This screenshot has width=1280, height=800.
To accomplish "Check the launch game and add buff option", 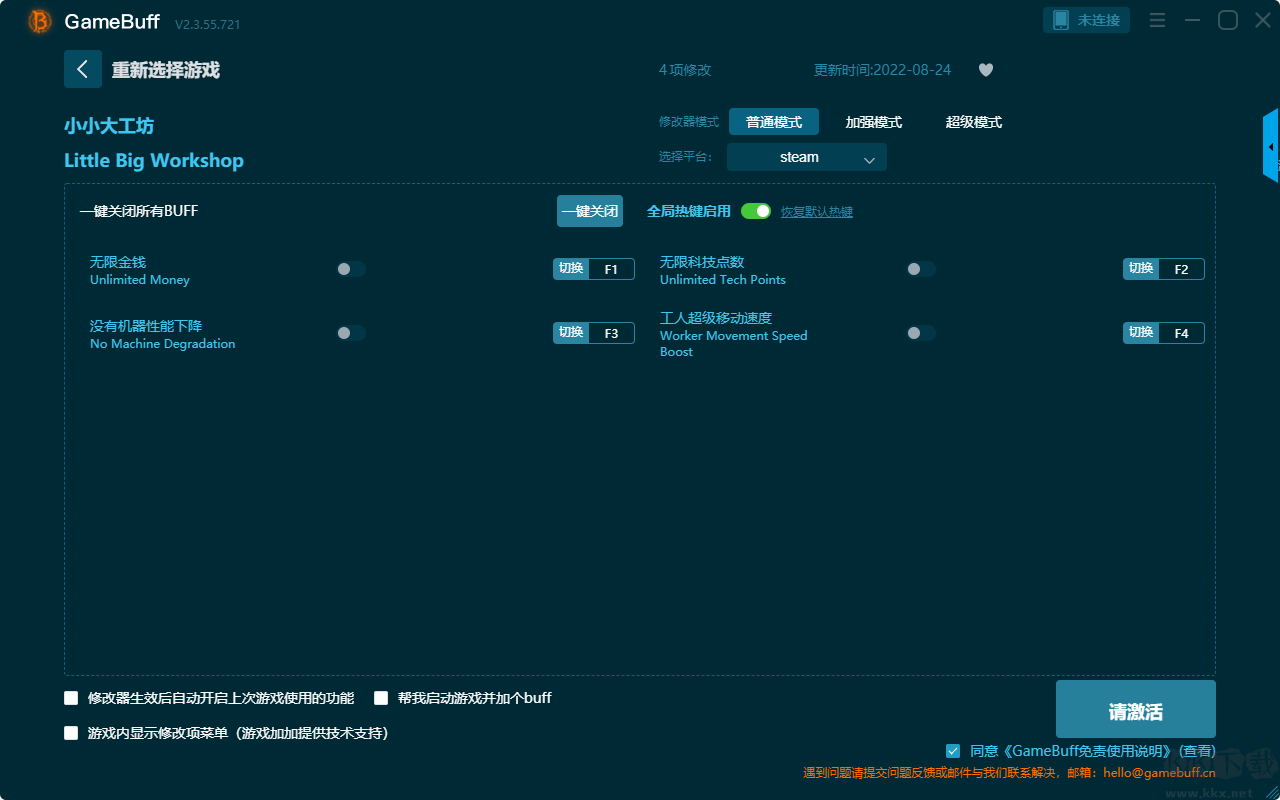I will (x=381, y=698).
